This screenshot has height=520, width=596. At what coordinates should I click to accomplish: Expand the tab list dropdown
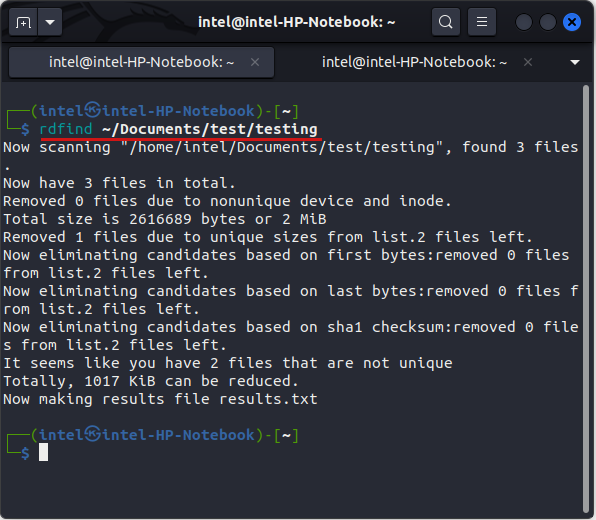(575, 62)
